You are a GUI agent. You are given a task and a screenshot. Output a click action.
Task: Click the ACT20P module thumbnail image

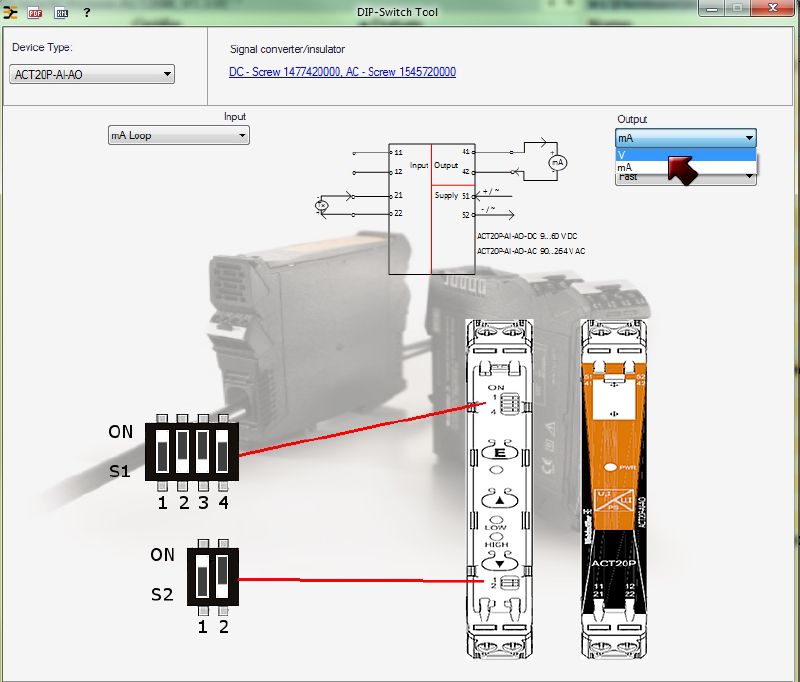pyautogui.click(x=612, y=490)
